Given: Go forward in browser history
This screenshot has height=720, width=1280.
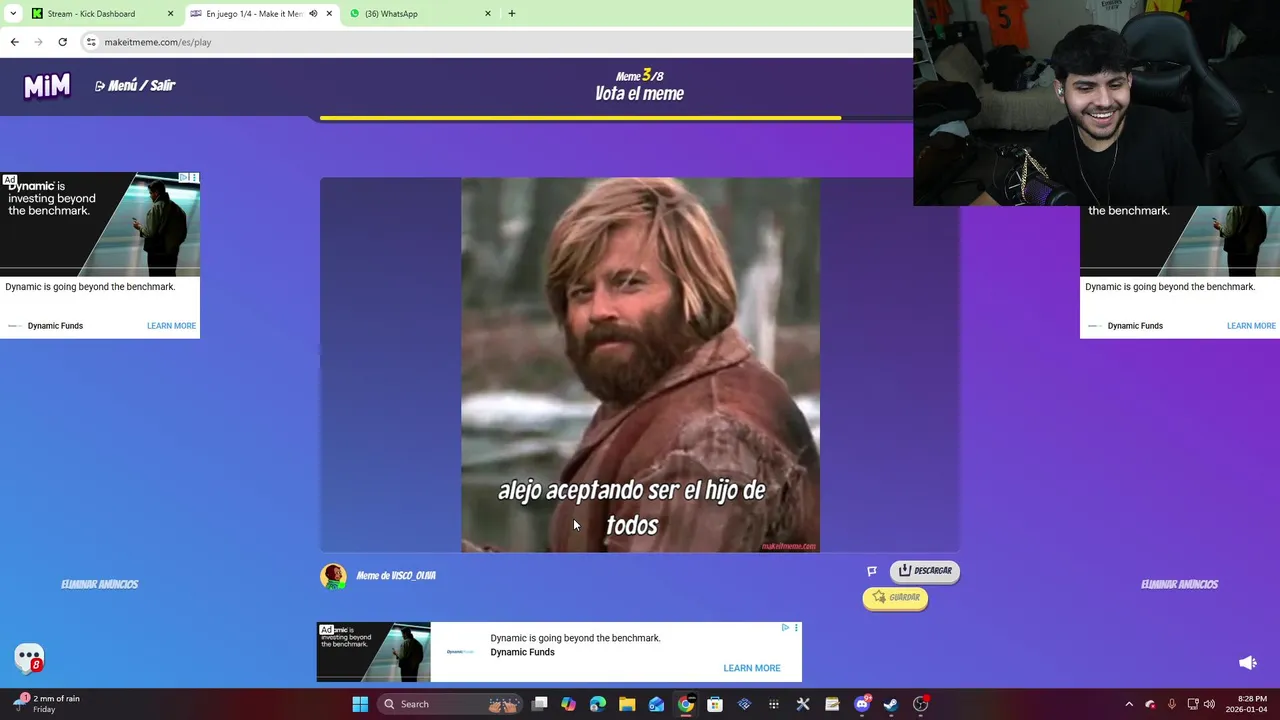Looking at the screenshot, I should tap(38, 42).
